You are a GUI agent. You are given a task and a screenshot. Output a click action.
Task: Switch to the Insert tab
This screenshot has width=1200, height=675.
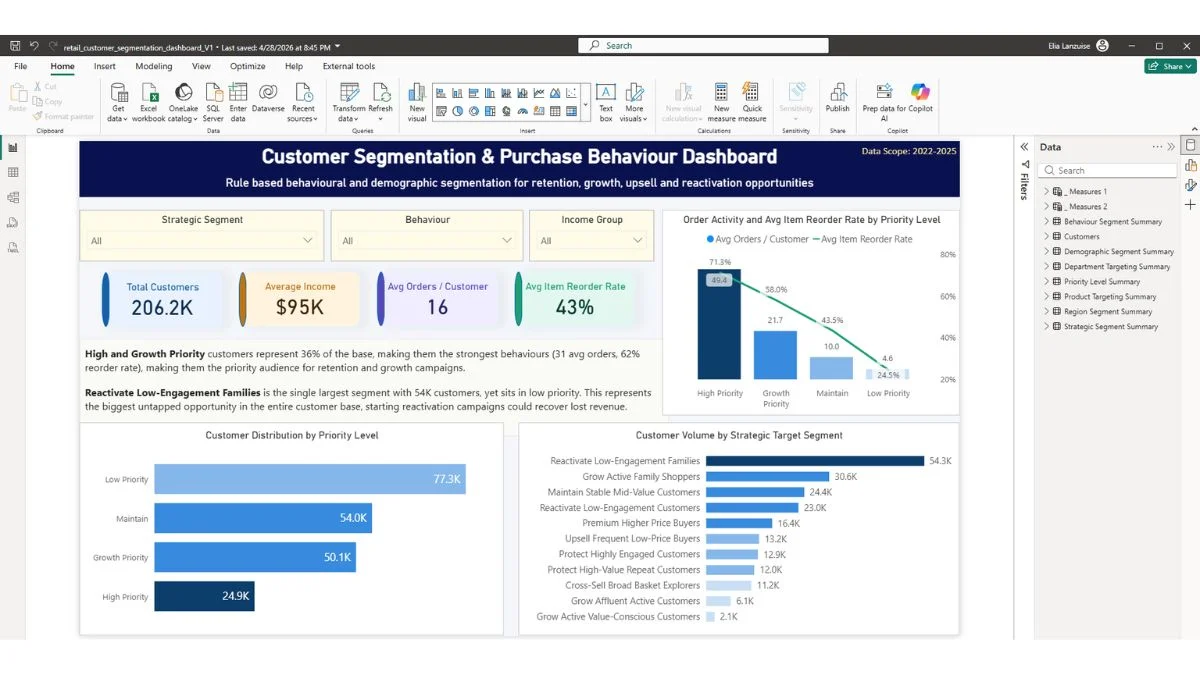105,66
